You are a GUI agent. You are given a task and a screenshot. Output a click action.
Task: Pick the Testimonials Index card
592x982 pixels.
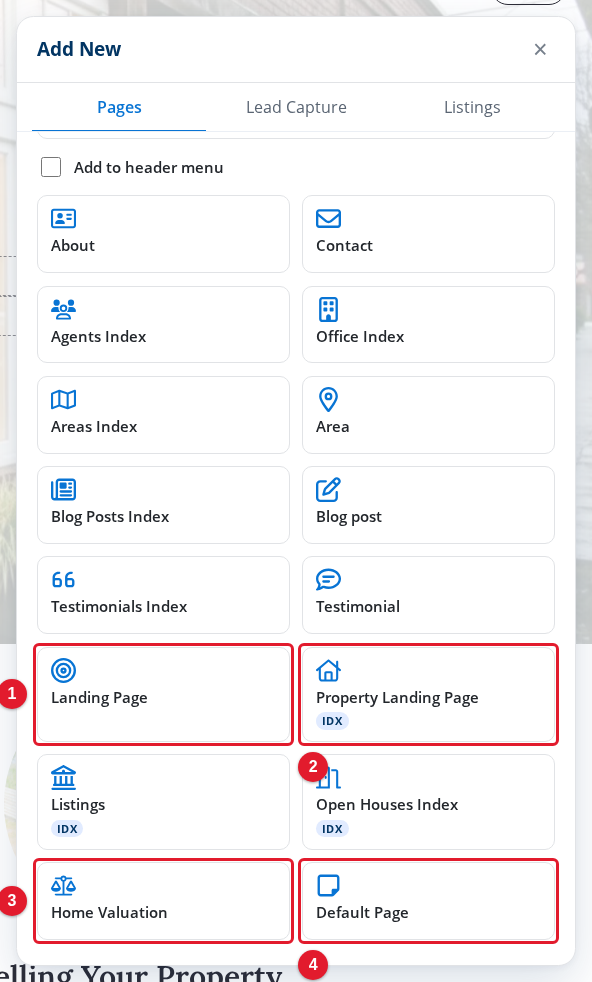164,595
